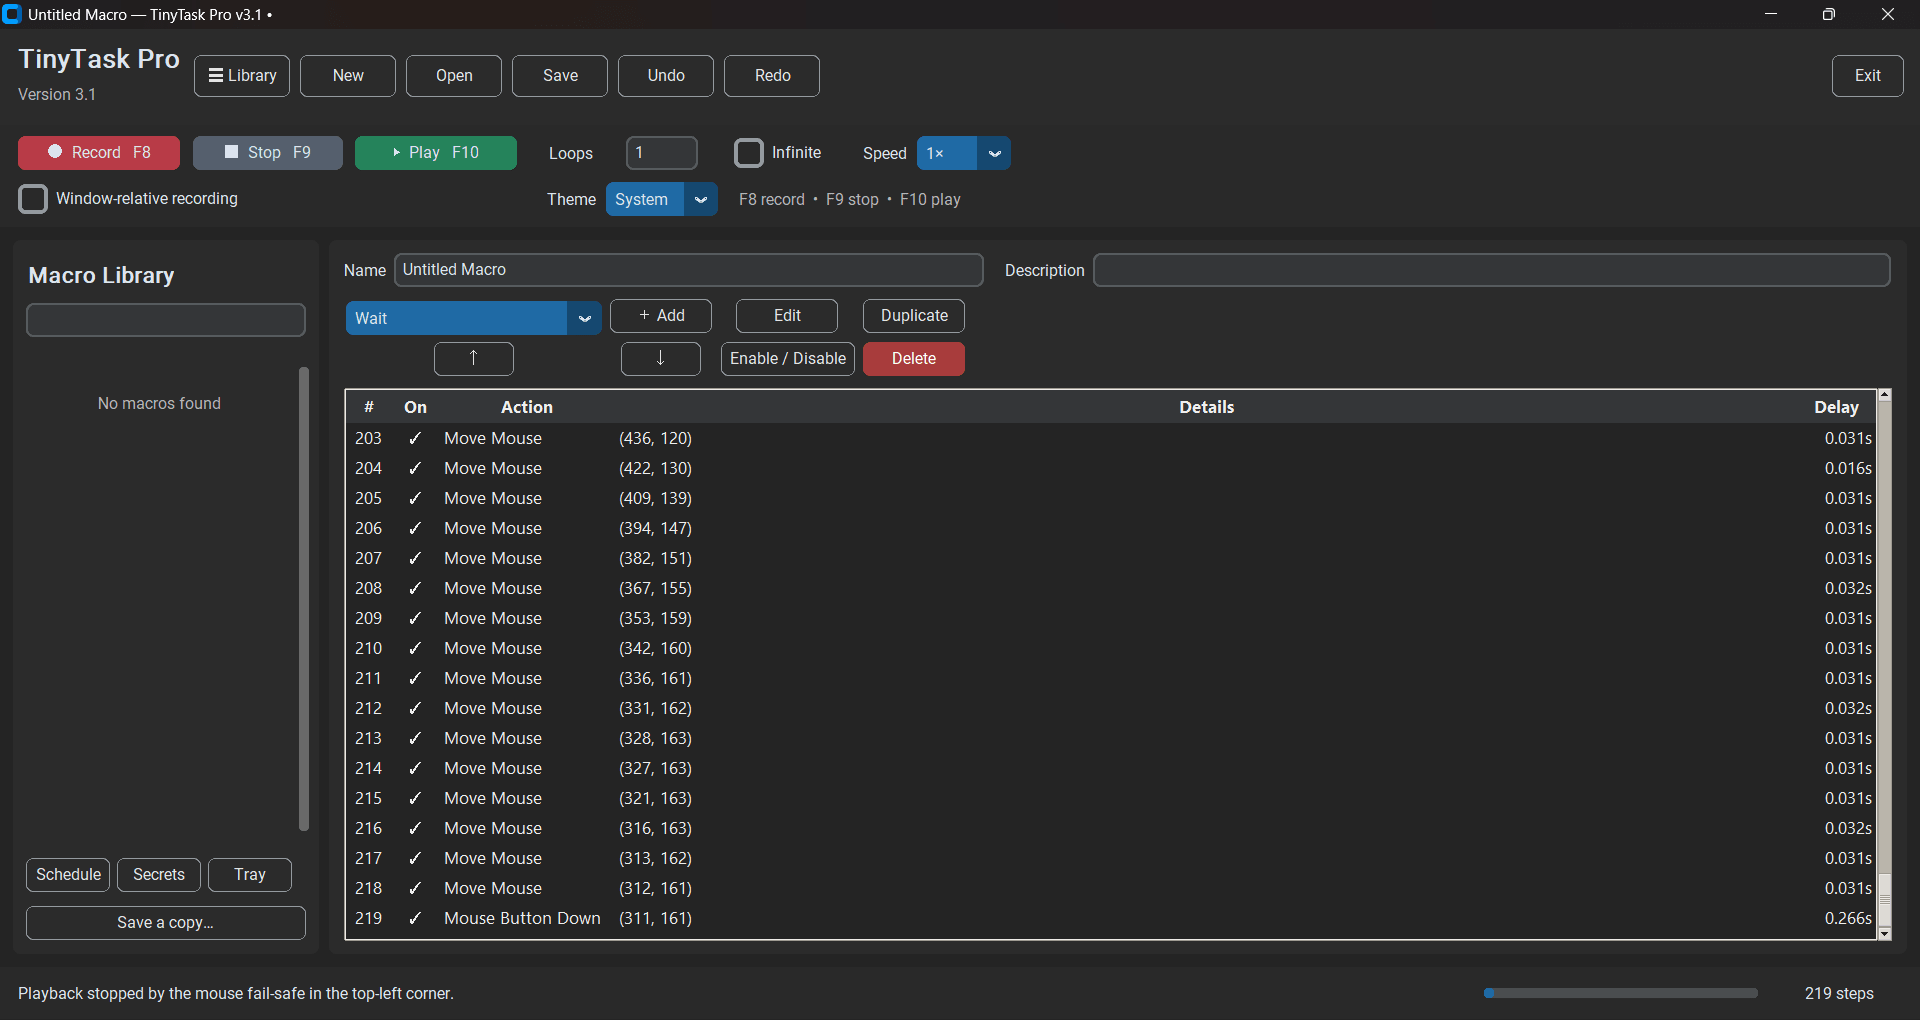Click the Action column header
The width and height of the screenshot is (1920, 1020).
click(x=527, y=407)
